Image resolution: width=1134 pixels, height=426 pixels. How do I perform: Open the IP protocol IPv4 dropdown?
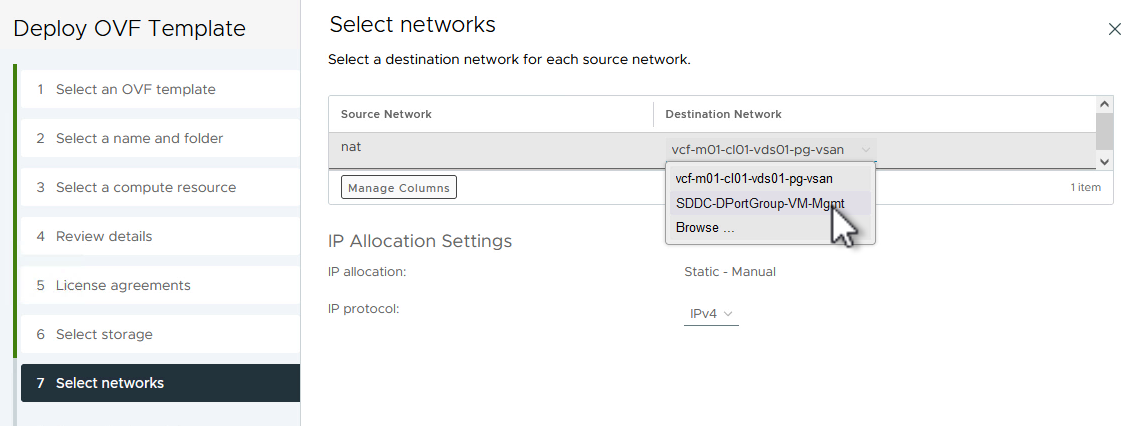pyautogui.click(x=712, y=314)
